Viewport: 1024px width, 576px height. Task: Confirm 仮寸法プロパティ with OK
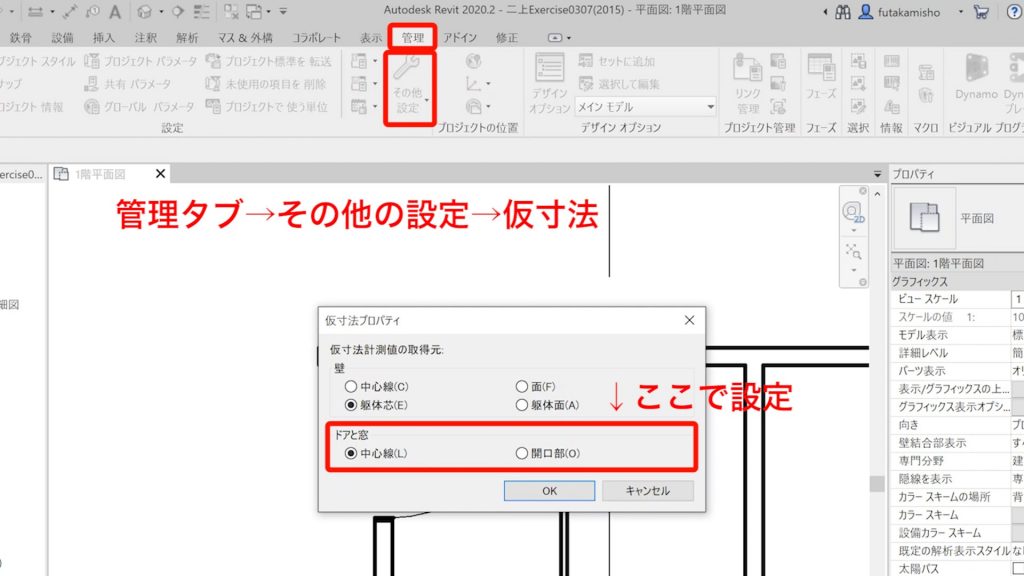click(x=549, y=490)
